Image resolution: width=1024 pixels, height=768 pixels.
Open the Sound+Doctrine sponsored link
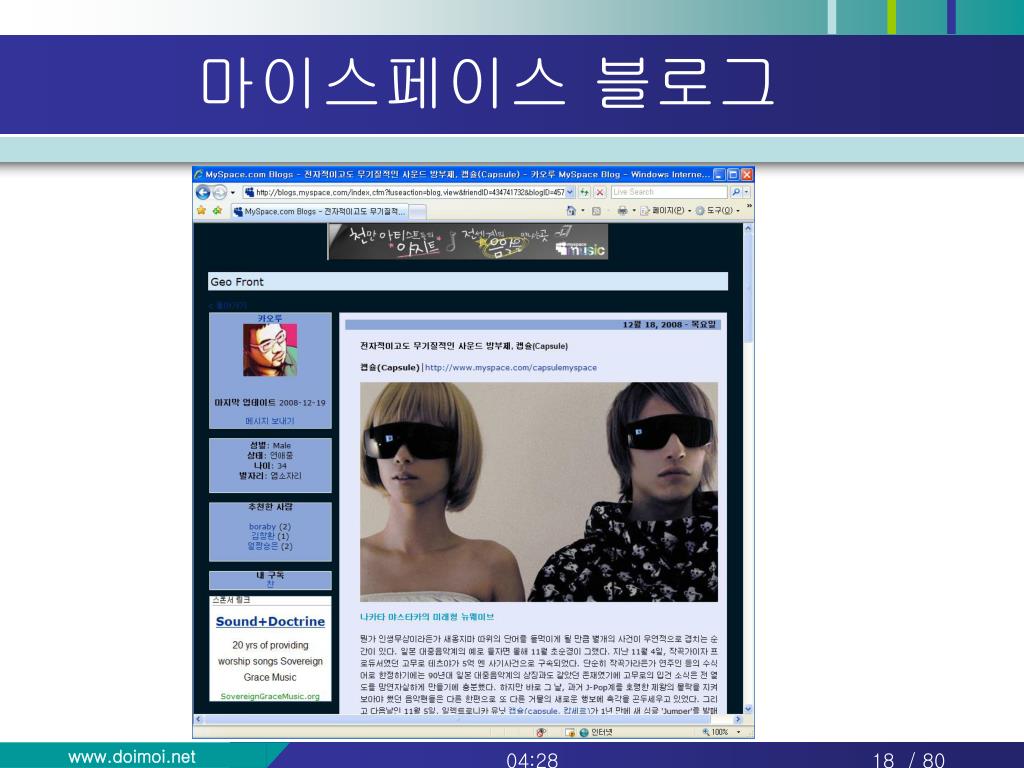point(270,622)
